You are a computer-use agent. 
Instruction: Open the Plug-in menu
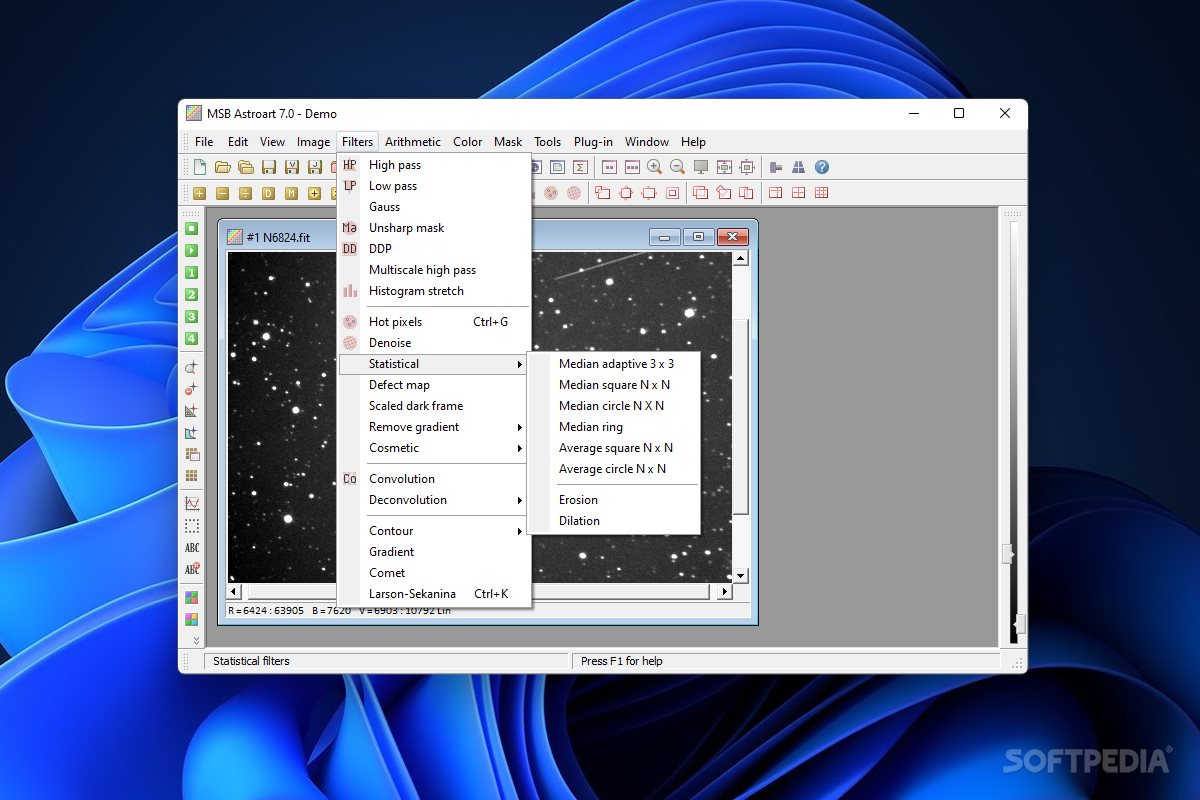(594, 142)
